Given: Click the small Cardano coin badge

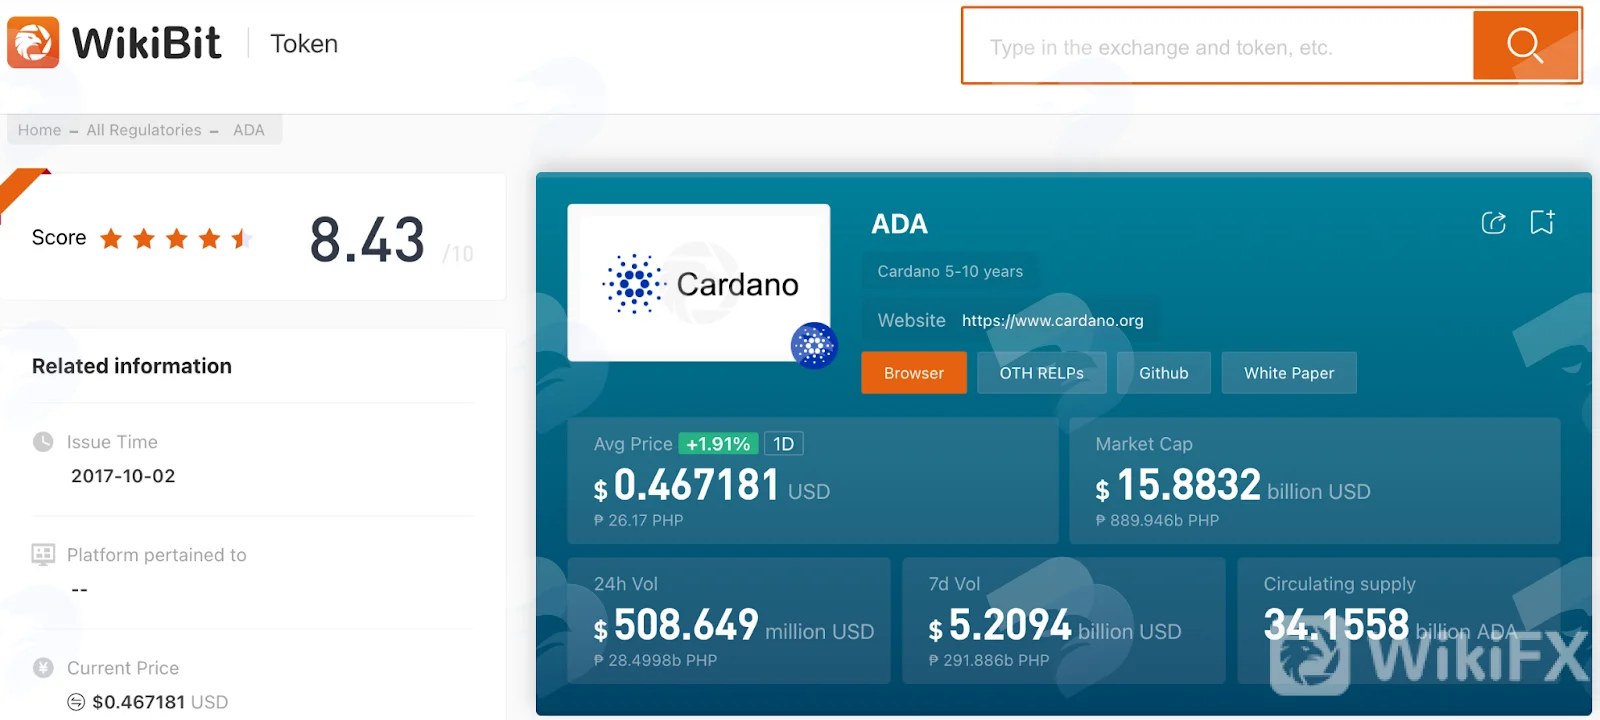Looking at the screenshot, I should [x=814, y=346].
